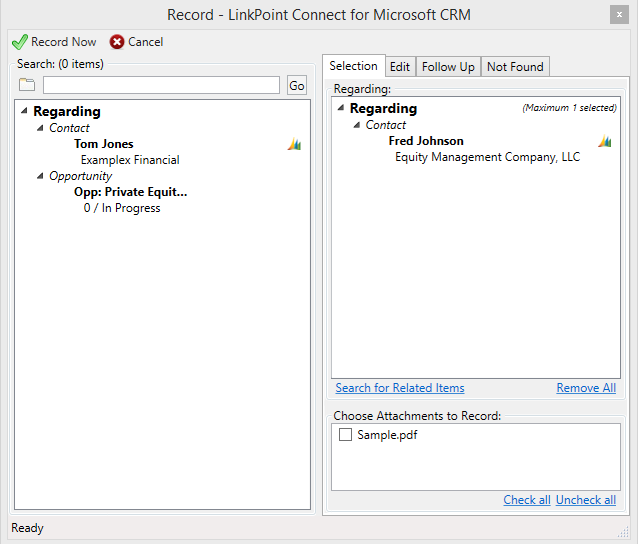Follow the Search for Related Items link
Image resolution: width=638 pixels, height=544 pixels.
click(x=400, y=388)
